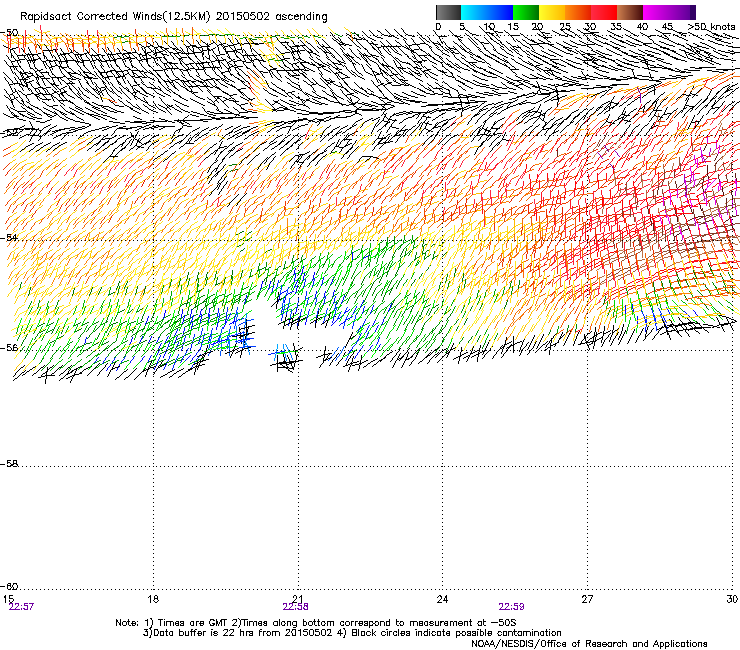Click the '>50 knots' legend label
Viewport: 740px width, 650px height.
coord(711,27)
